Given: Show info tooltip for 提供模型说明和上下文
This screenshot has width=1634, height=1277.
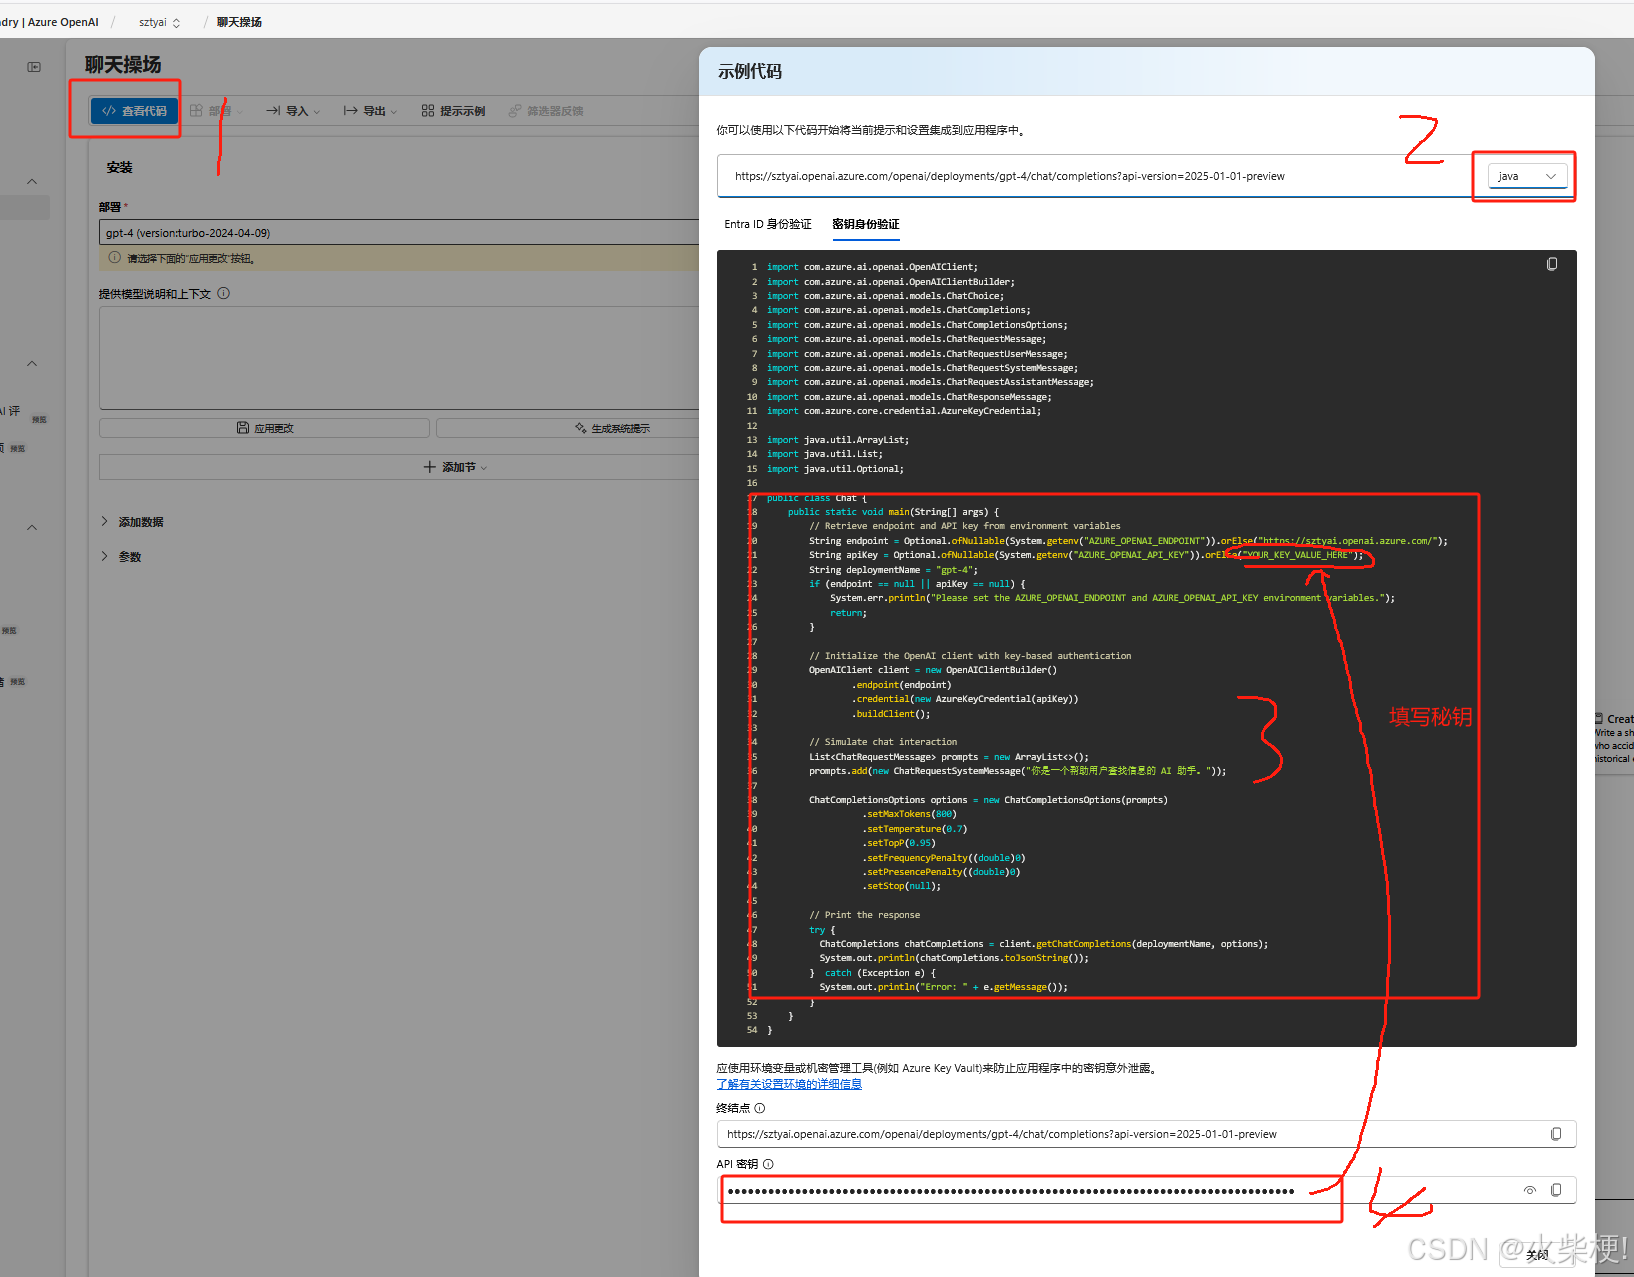Looking at the screenshot, I should (224, 293).
